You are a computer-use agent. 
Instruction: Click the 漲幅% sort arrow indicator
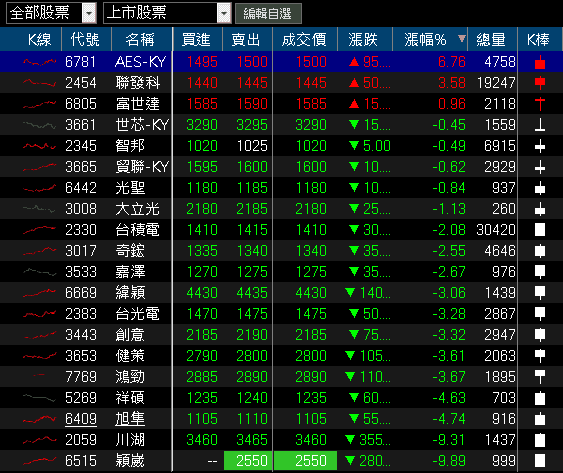tap(462, 38)
